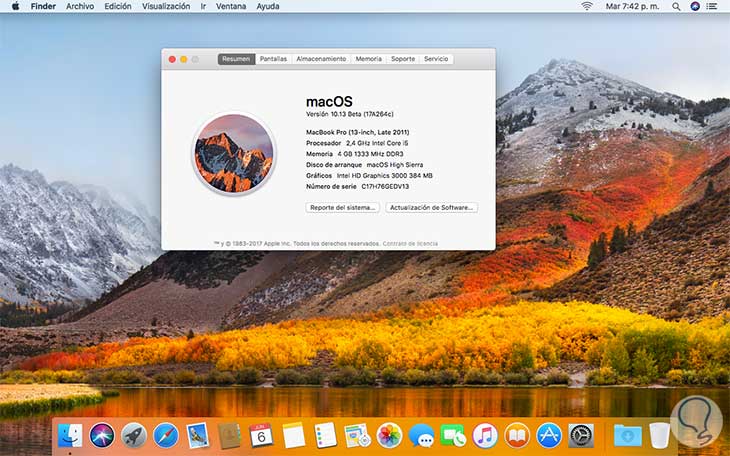Viewport: 730px width, 456px height.
Task: Open Messages blue bubble icon
Action: (421, 436)
